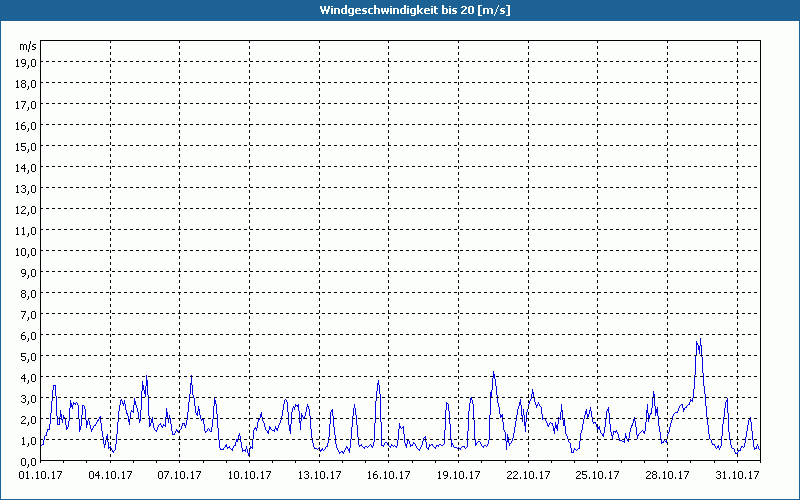
Task: Click the '11,0' axis label
Action: (26, 231)
